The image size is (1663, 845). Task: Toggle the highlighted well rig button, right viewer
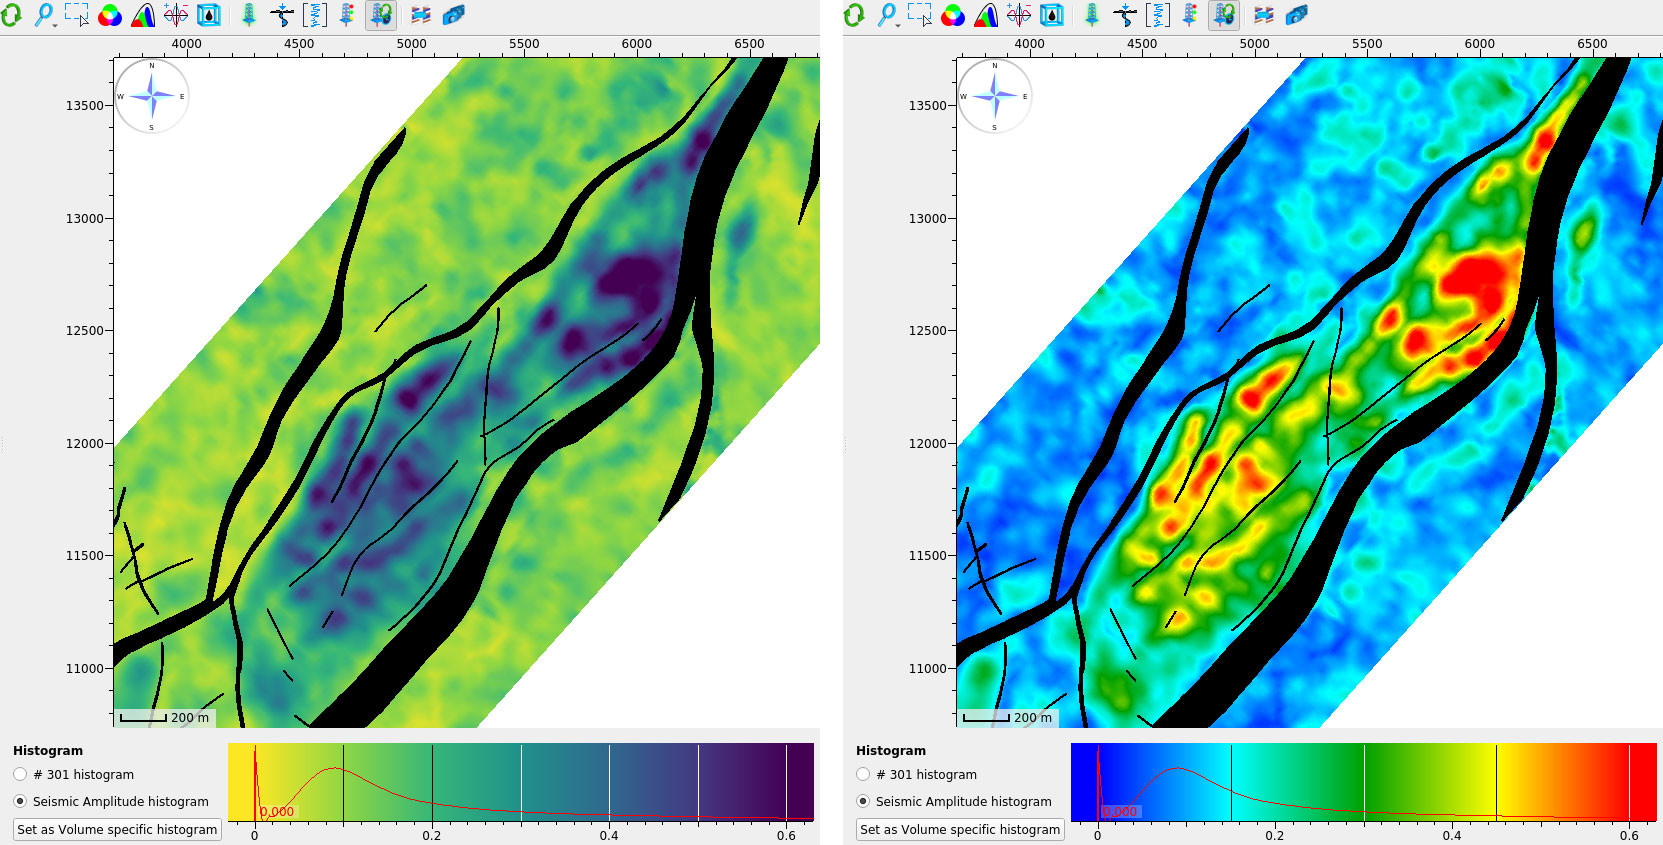(1224, 15)
